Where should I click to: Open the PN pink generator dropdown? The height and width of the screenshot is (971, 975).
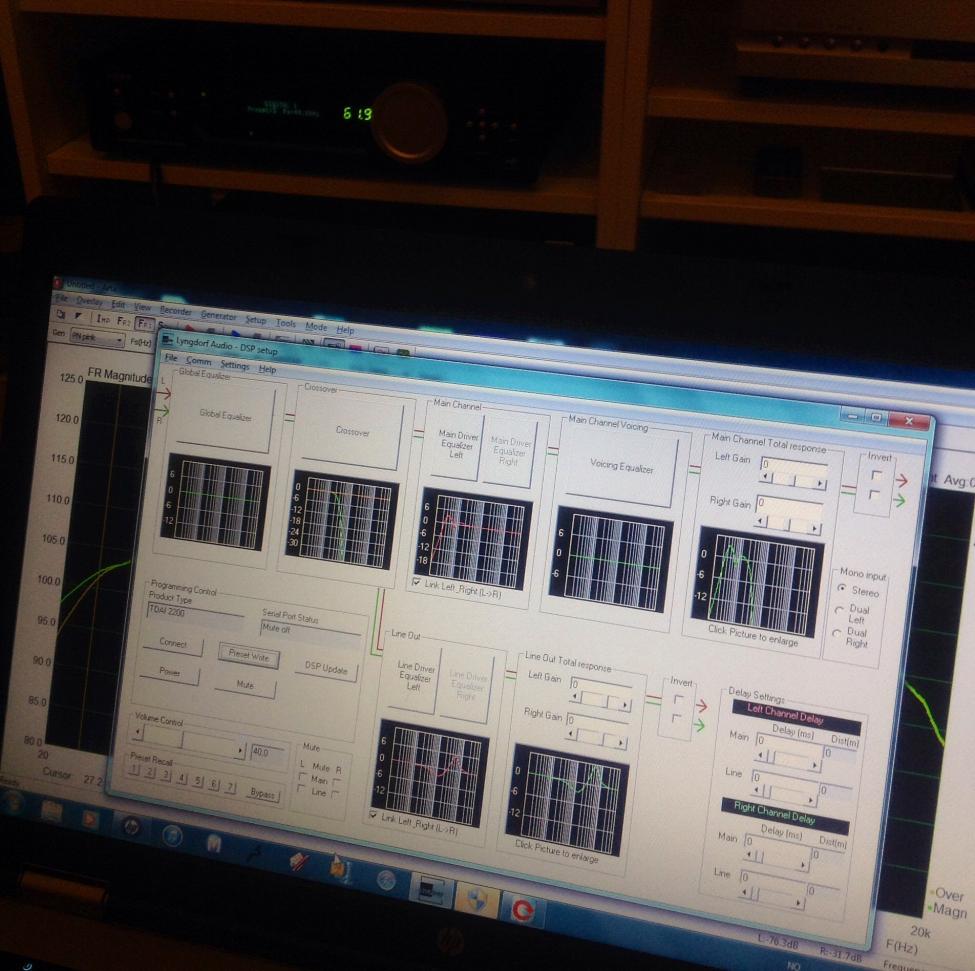point(97,338)
